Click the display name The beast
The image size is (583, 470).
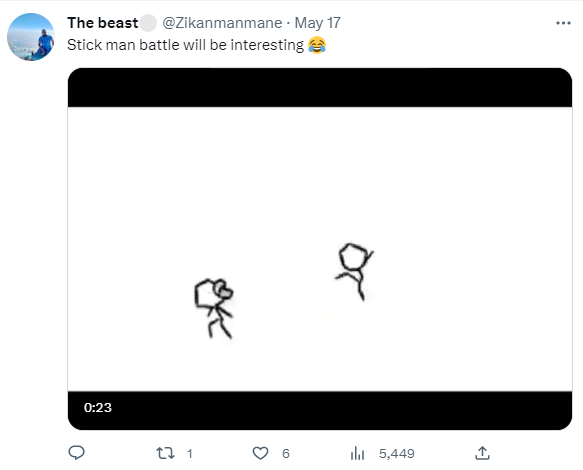pyautogui.click(x=103, y=23)
